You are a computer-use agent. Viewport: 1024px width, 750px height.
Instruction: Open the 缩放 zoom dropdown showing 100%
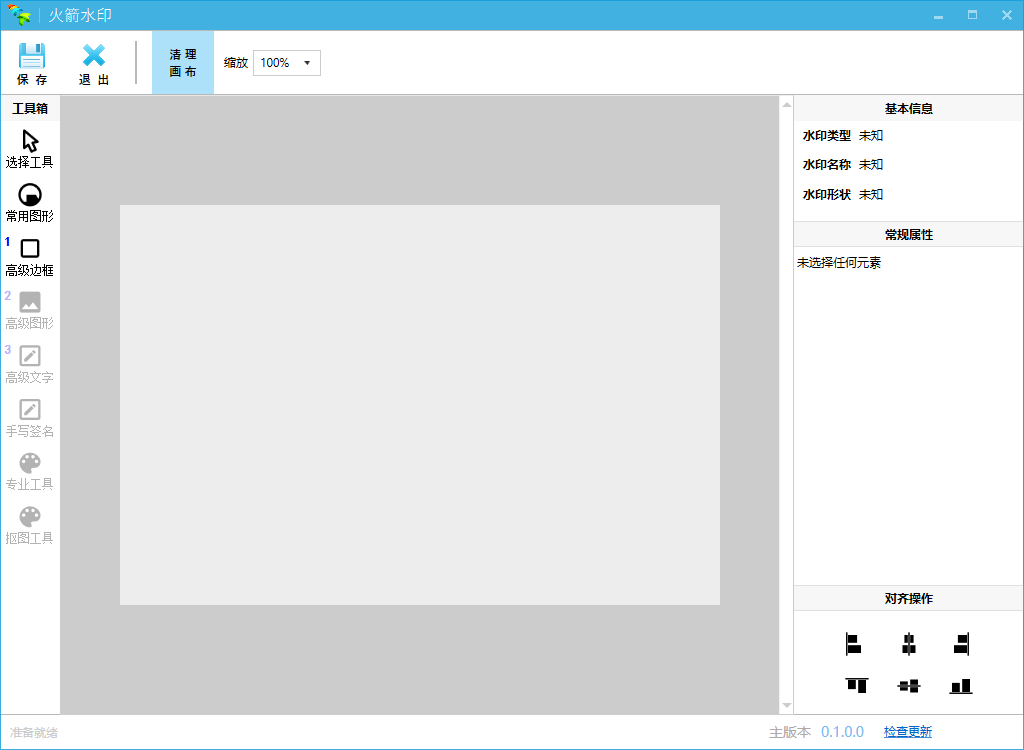point(287,63)
